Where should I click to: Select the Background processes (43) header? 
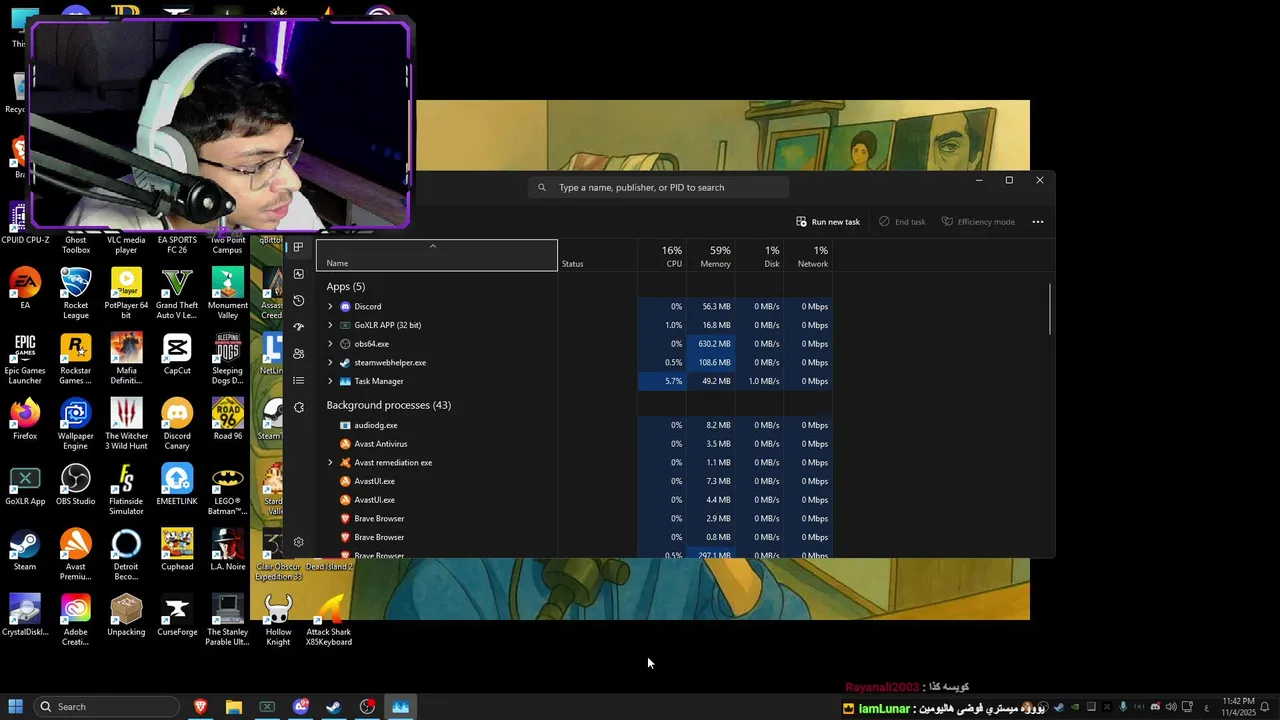(388, 405)
